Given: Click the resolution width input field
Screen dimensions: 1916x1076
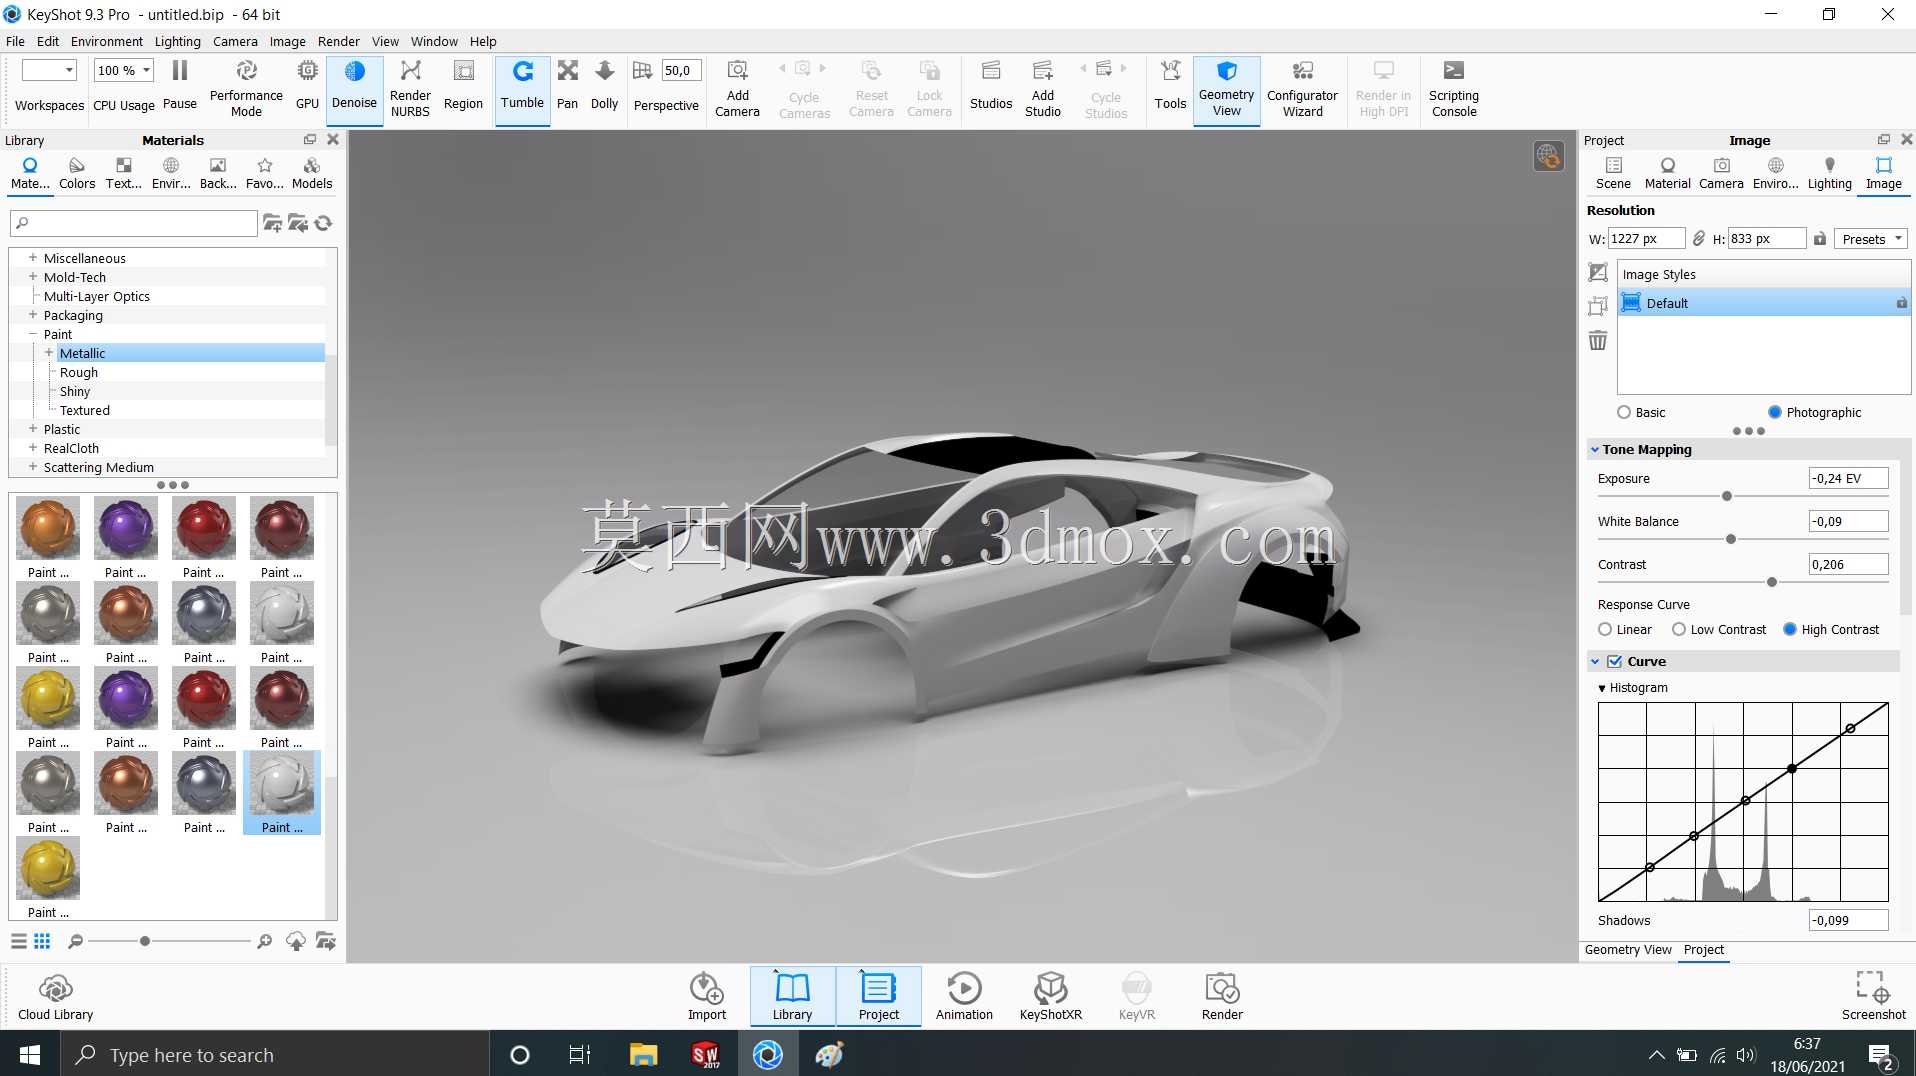Looking at the screenshot, I should [1646, 239].
